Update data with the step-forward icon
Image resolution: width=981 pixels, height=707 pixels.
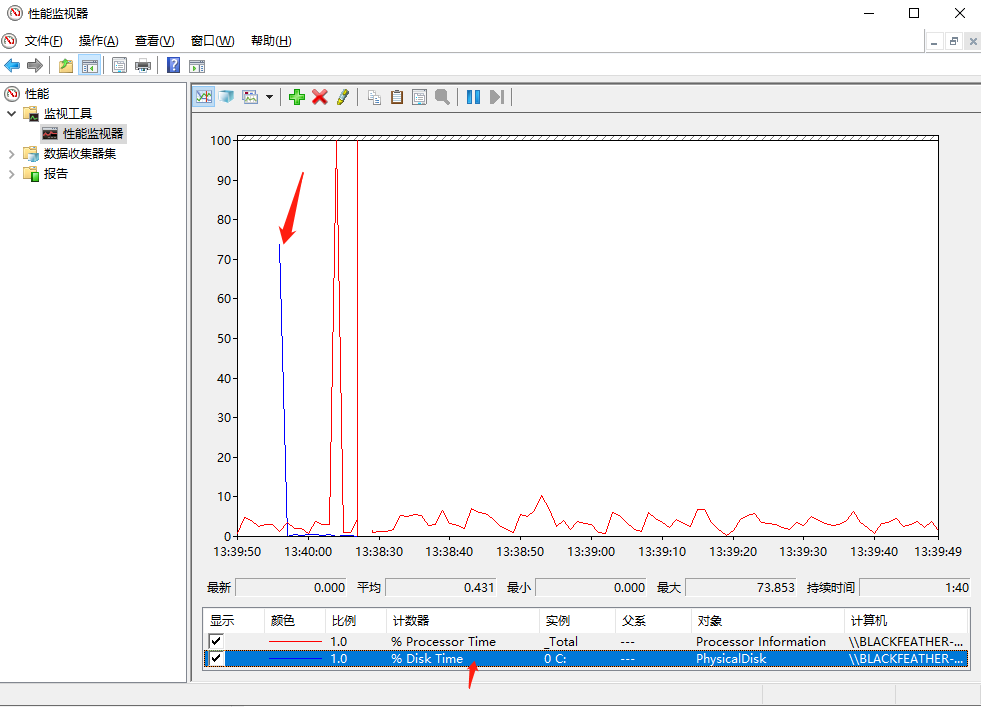tap(497, 97)
